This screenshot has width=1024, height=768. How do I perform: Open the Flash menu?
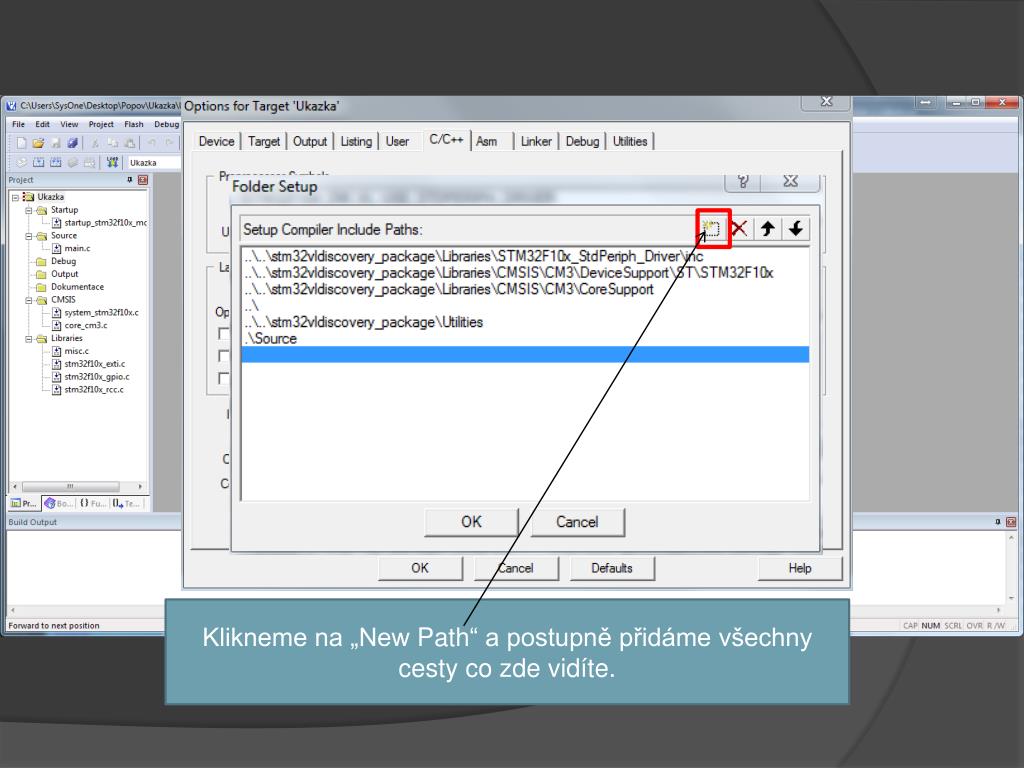click(x=134, y=124)
